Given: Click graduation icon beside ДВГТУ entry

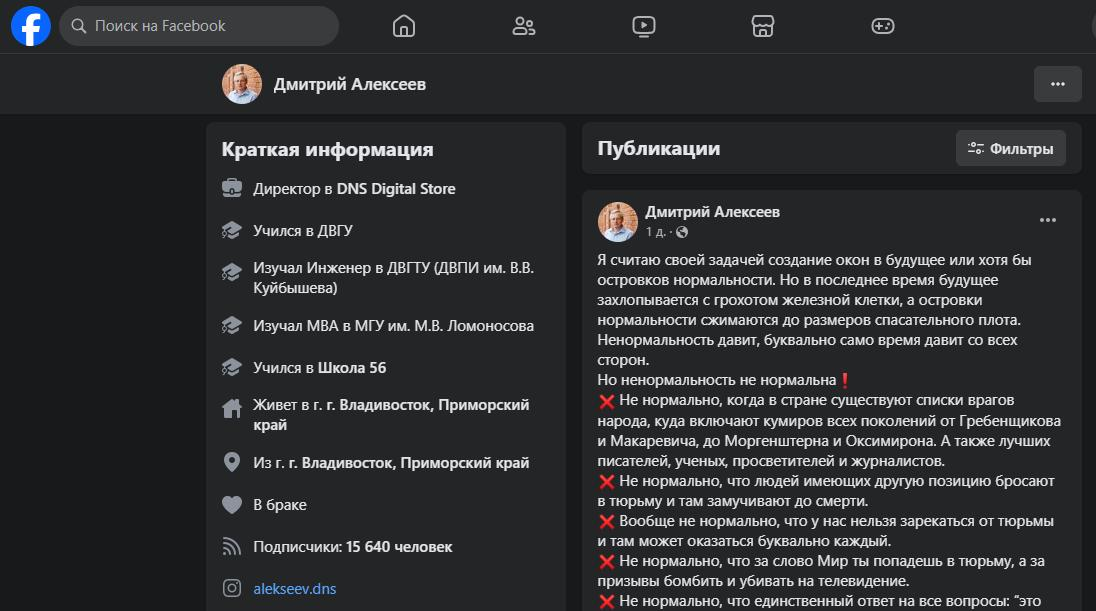Looking at the screenshot, I should click(x=232, y=272).
